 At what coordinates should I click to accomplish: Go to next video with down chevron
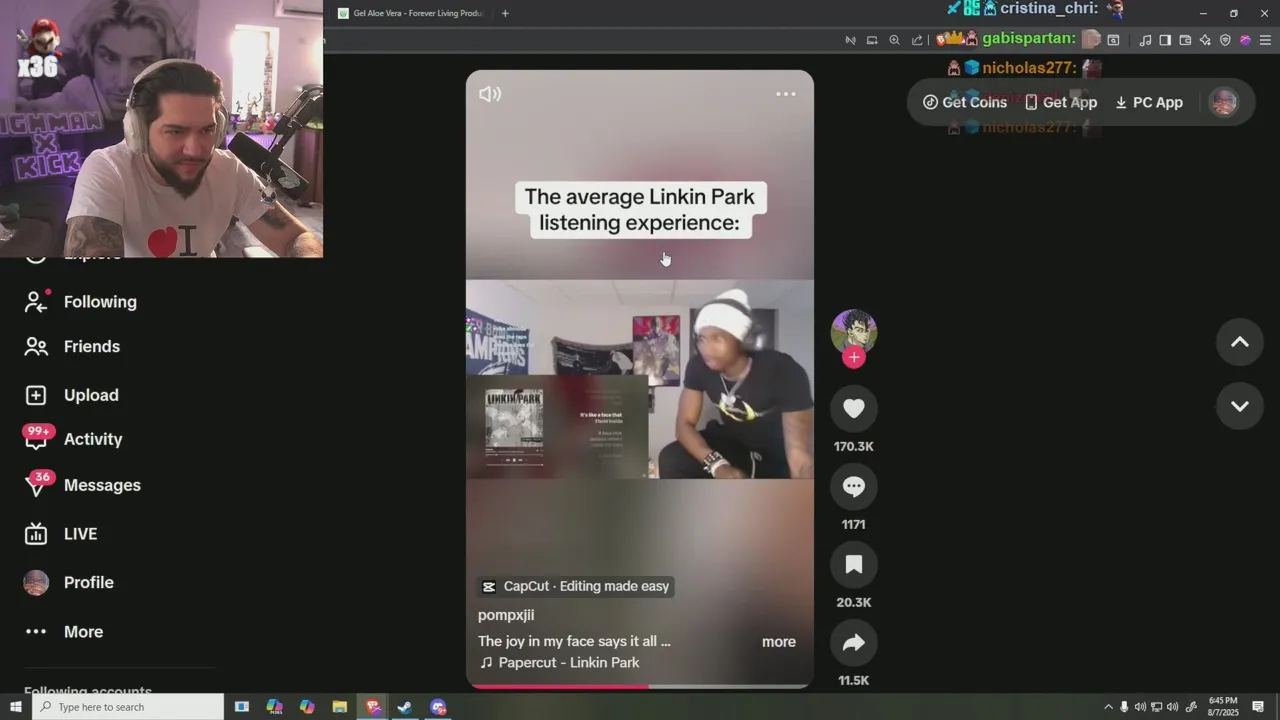tap(1240, 406)
